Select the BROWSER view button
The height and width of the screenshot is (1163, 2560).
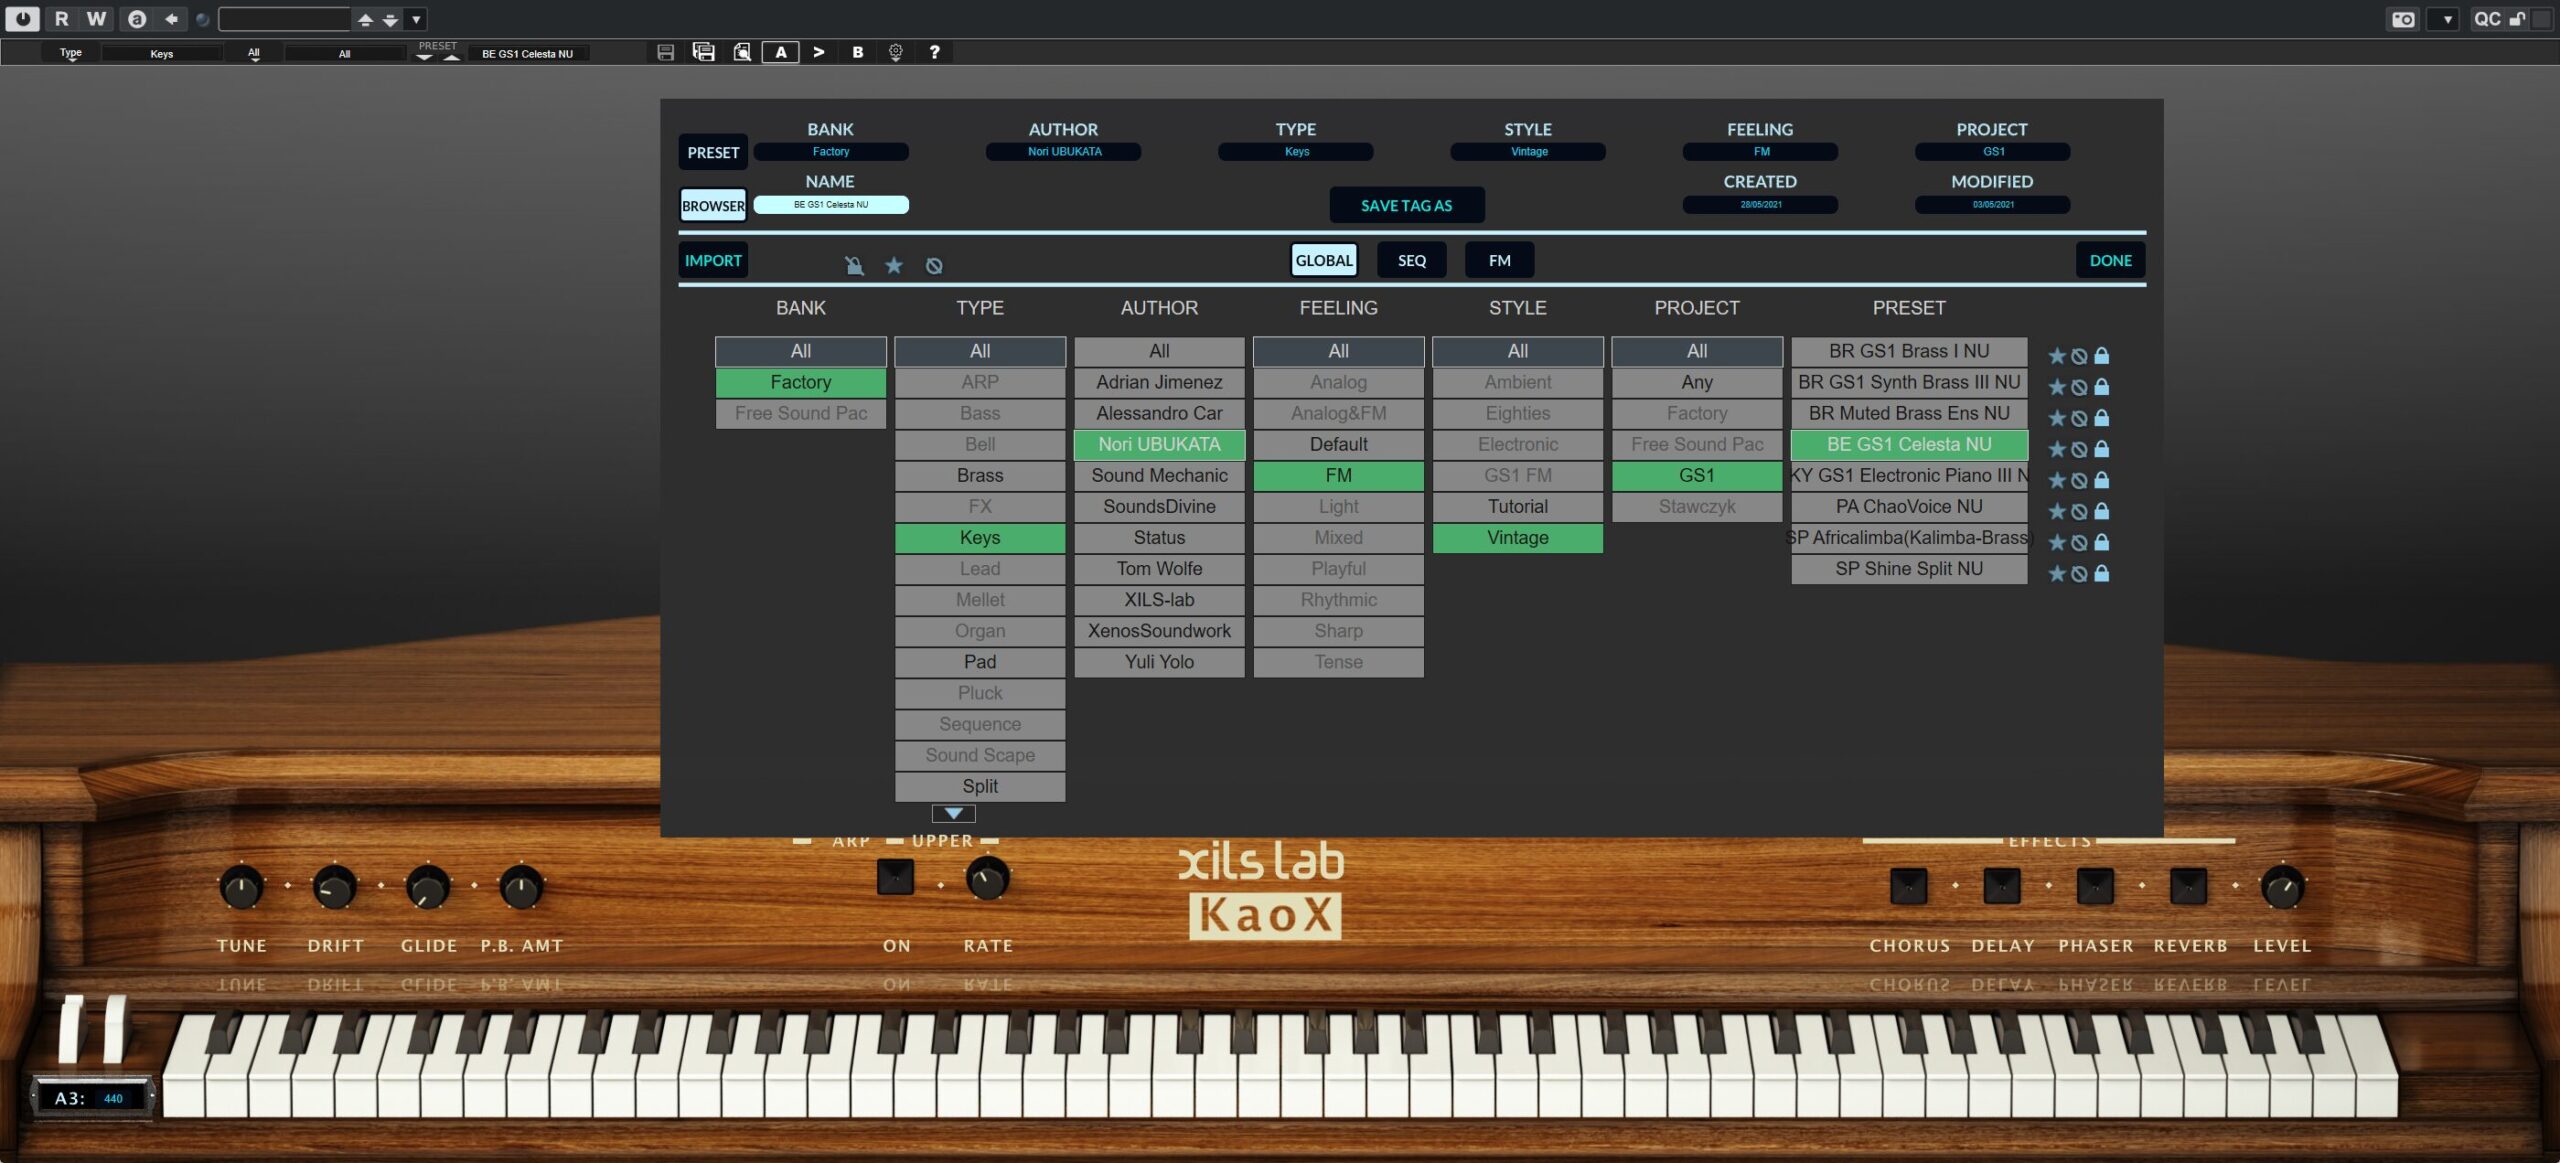[713, 206]
